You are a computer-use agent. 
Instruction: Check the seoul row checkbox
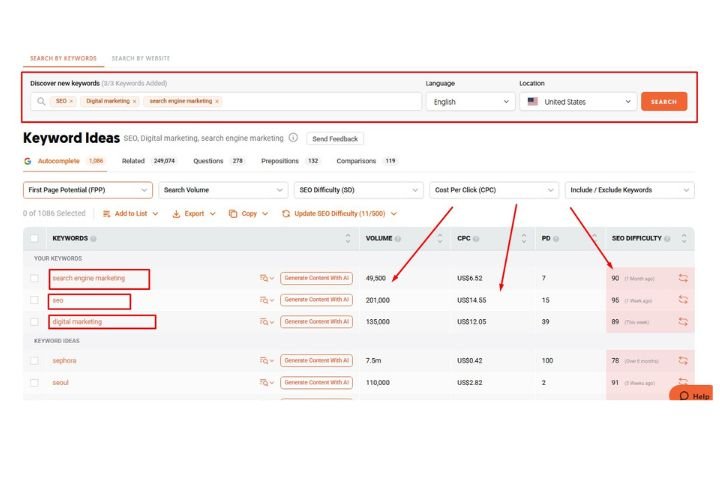point(34,382)
